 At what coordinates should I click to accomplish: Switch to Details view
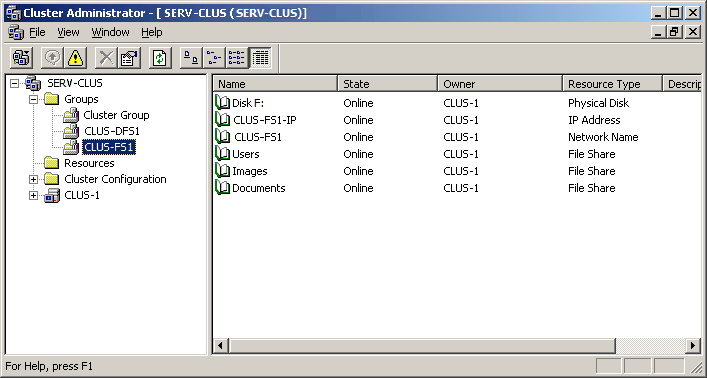tap(260, 58)
